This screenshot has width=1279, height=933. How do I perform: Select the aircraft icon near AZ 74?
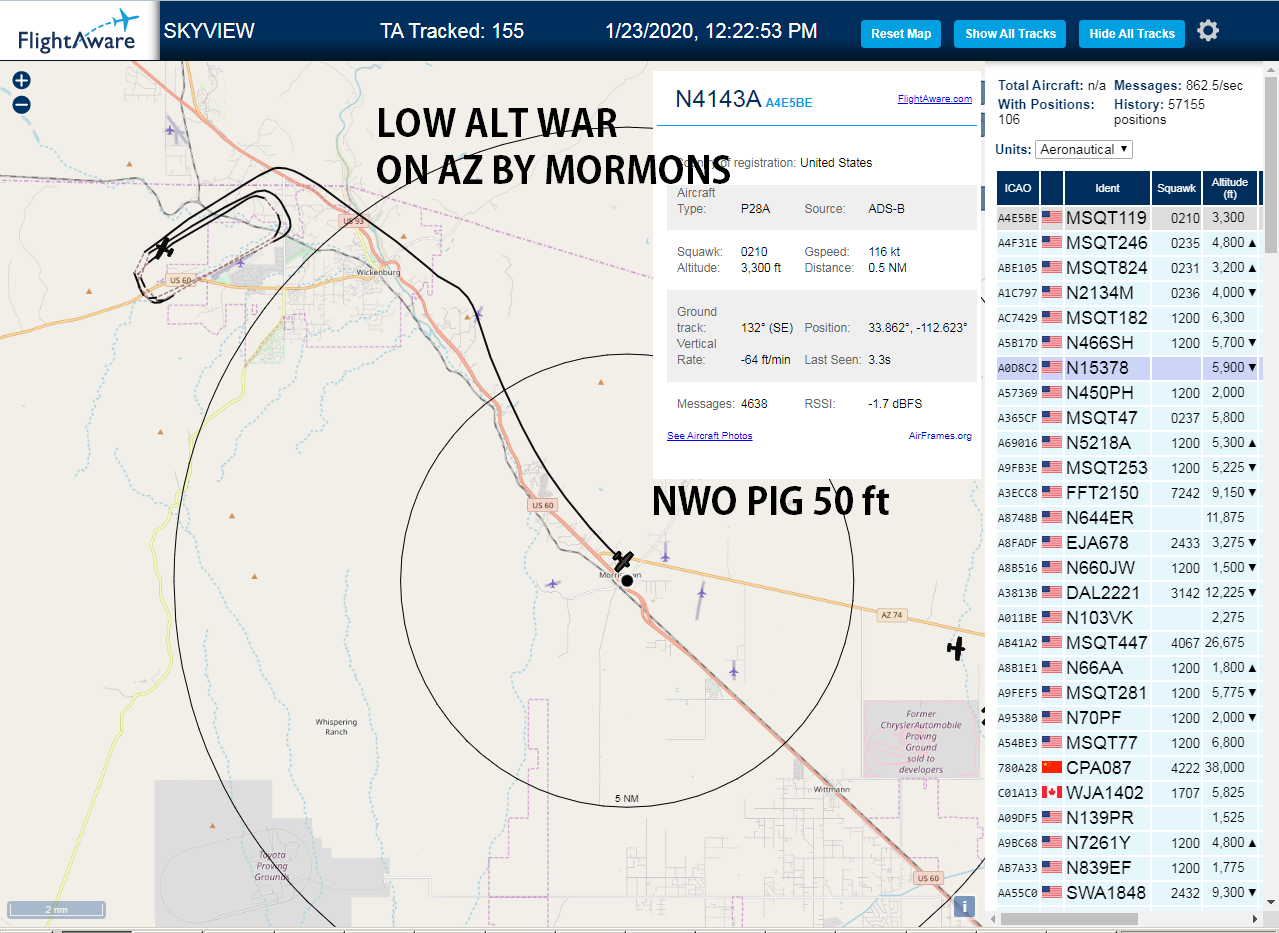[956, 649]
